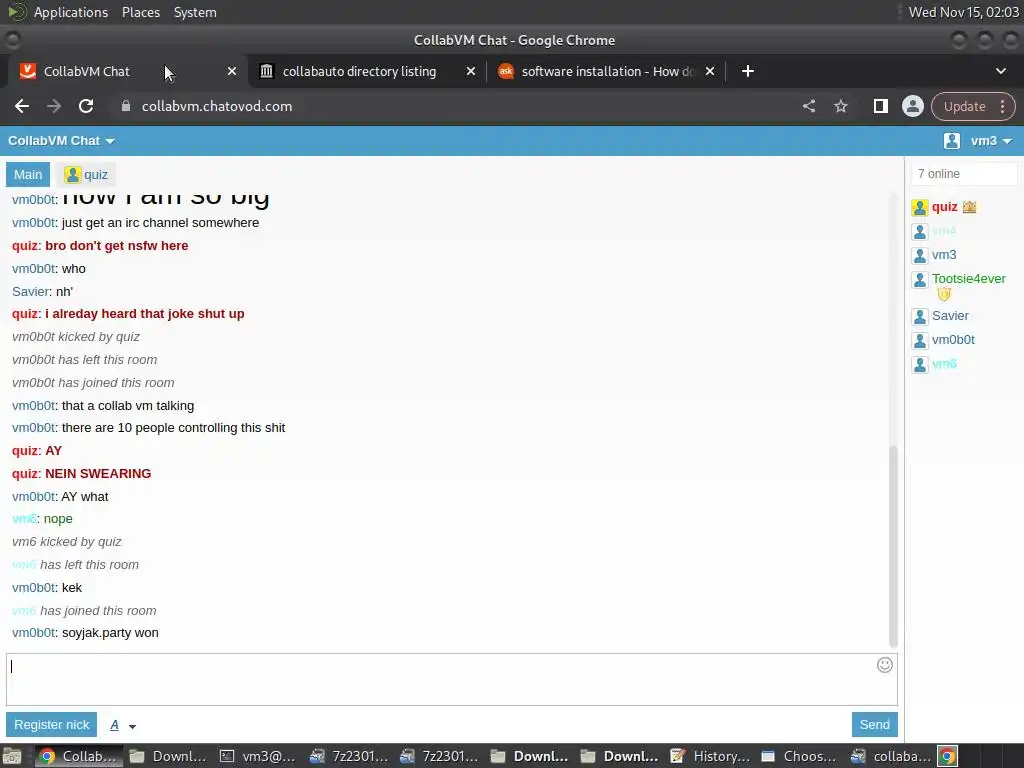The width and height of the screenshot is (1024, 768).
Task: Click the vm6 avatar in user list
Action: (x=920, y=364)
